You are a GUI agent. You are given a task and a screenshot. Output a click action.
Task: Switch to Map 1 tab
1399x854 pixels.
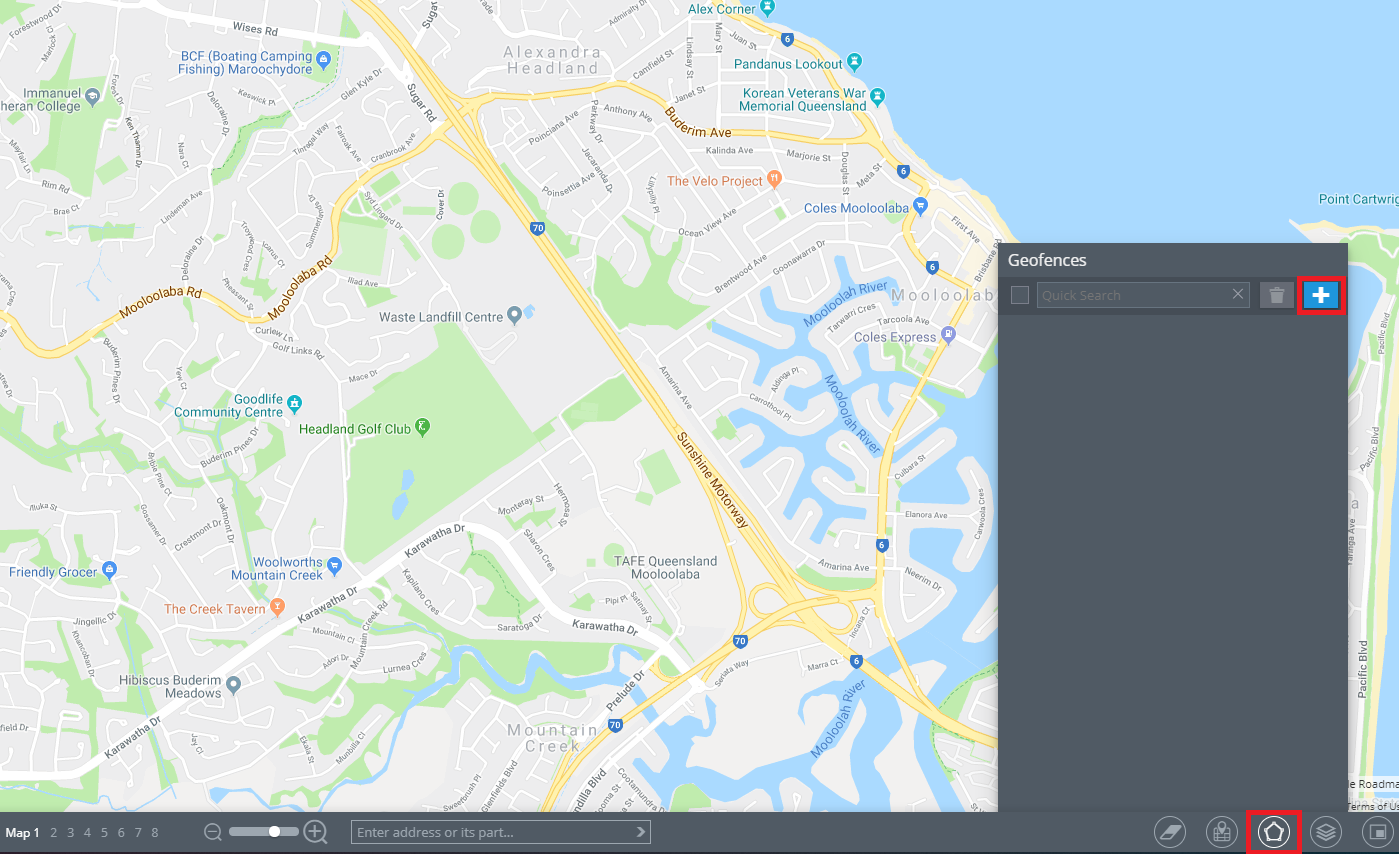tap(22, 832)
